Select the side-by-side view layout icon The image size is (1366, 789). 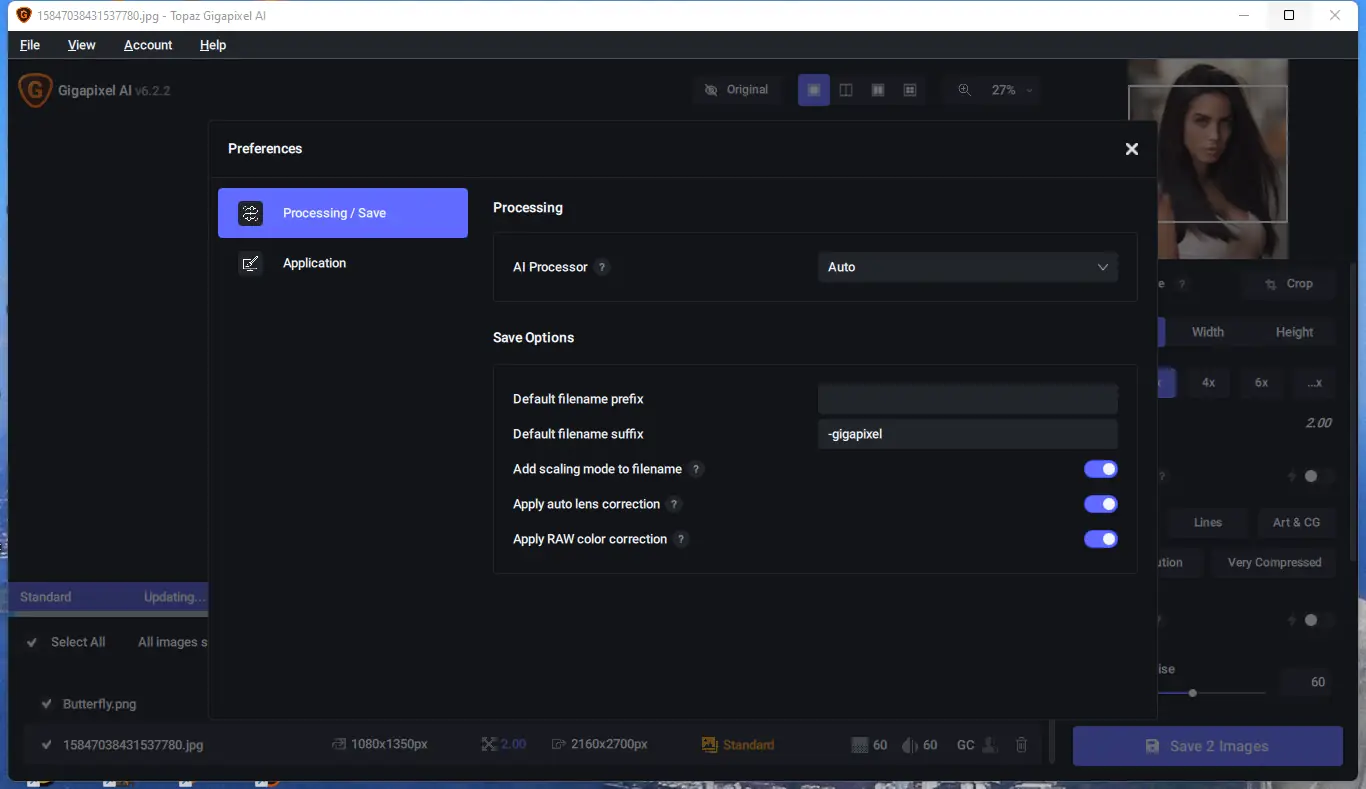[x=878, y=90]
